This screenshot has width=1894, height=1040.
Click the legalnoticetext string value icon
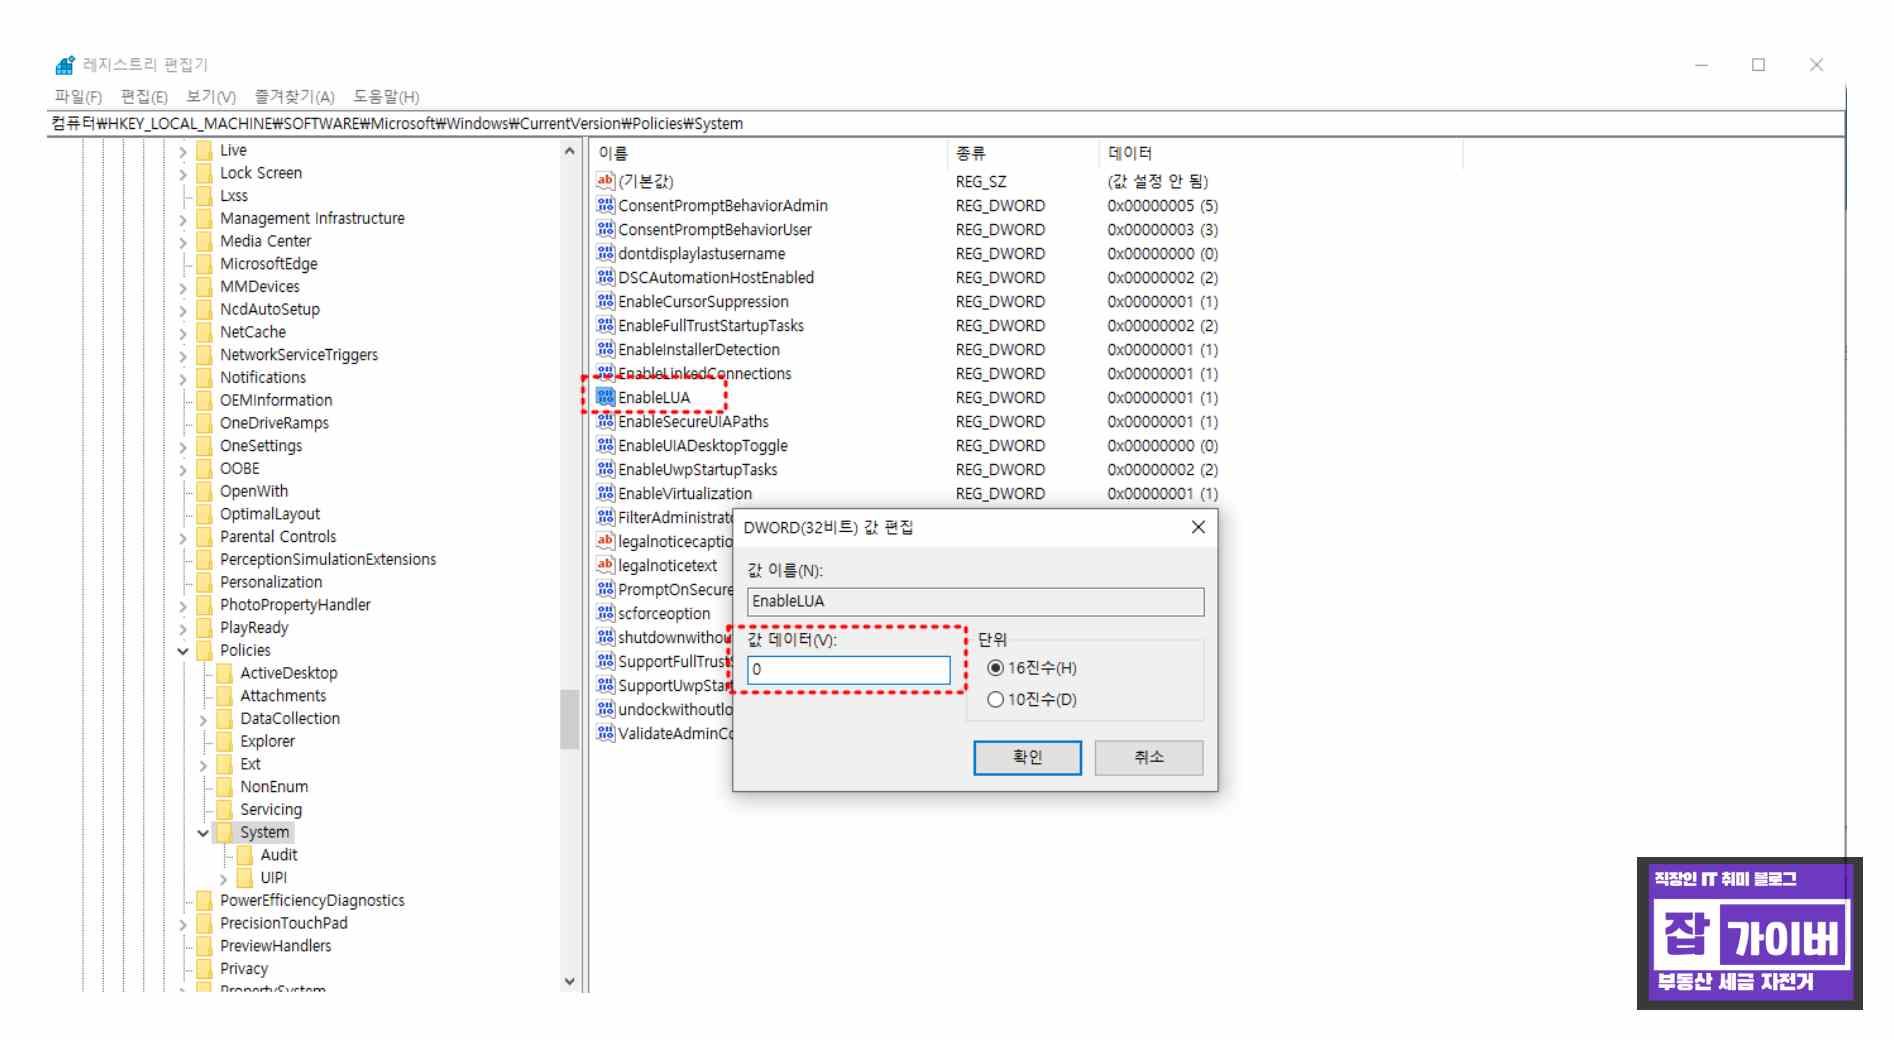(x=605, y=565)
